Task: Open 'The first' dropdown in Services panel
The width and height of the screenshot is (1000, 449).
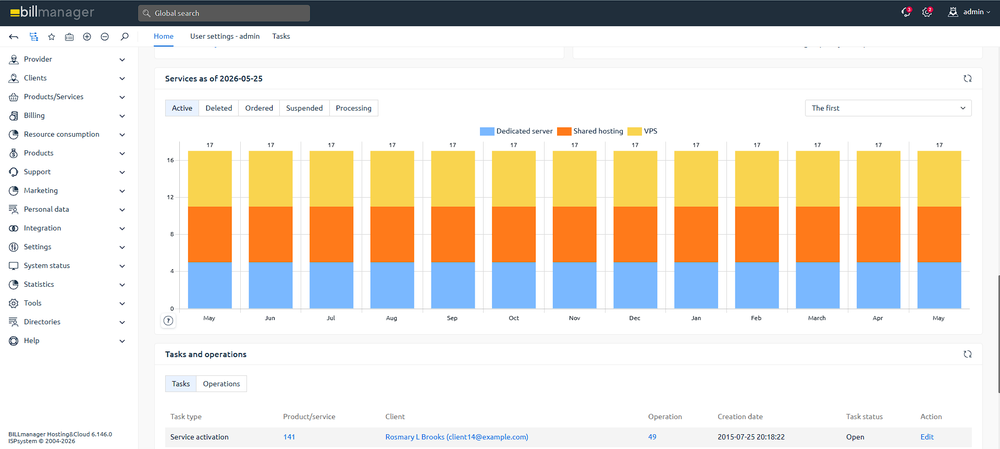Action: click(888, 108)
